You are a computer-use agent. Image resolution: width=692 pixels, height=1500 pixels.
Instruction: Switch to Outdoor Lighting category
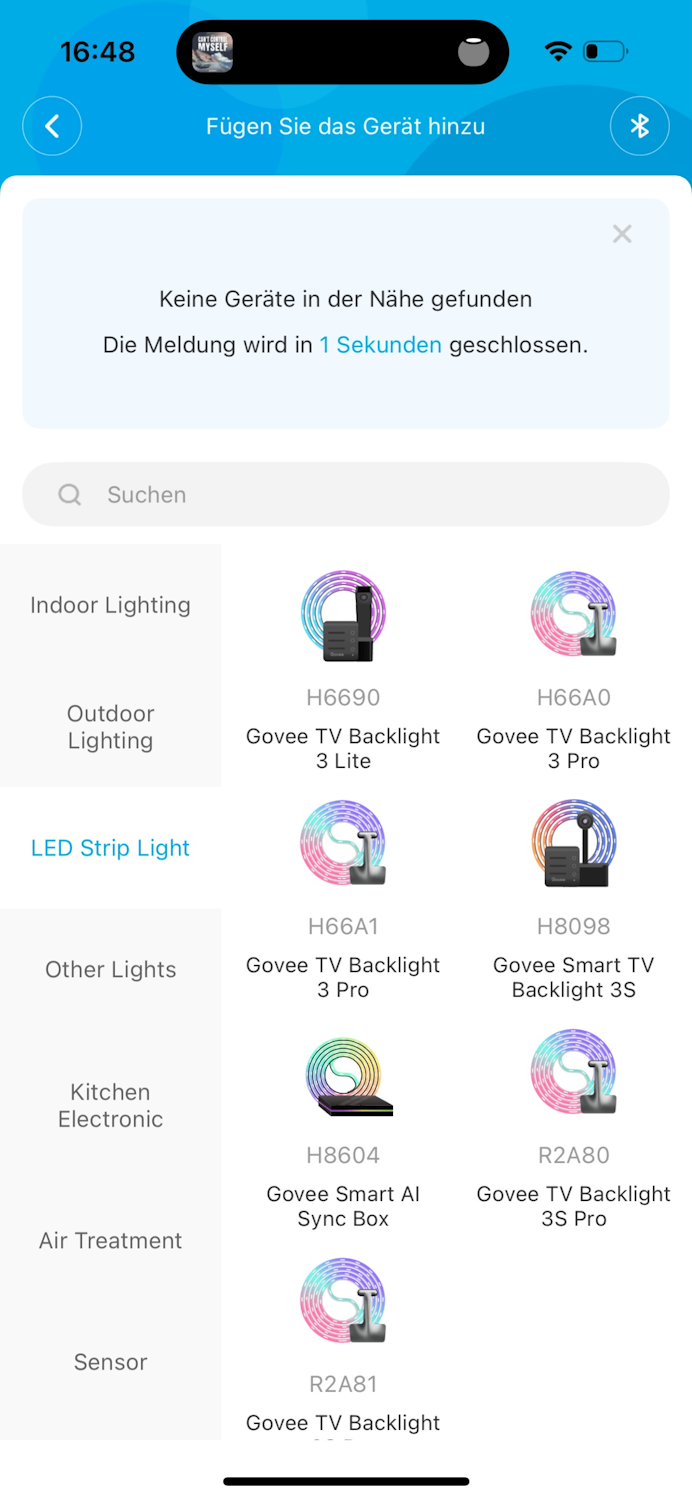(110, 727)
